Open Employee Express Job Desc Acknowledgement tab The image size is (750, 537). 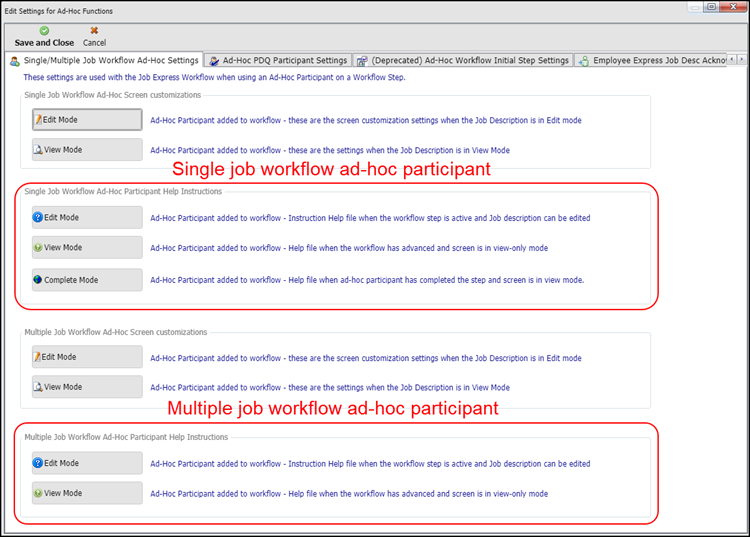651,60
